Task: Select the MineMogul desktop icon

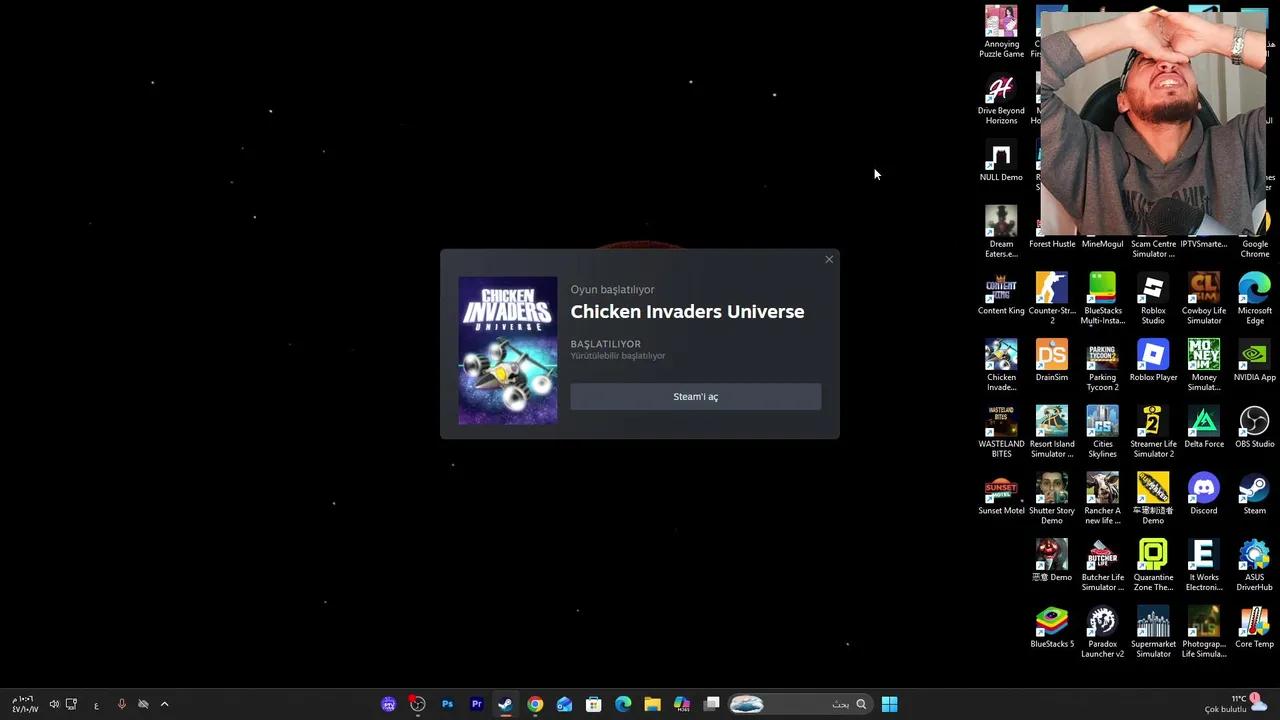Action: (1102, 244)
